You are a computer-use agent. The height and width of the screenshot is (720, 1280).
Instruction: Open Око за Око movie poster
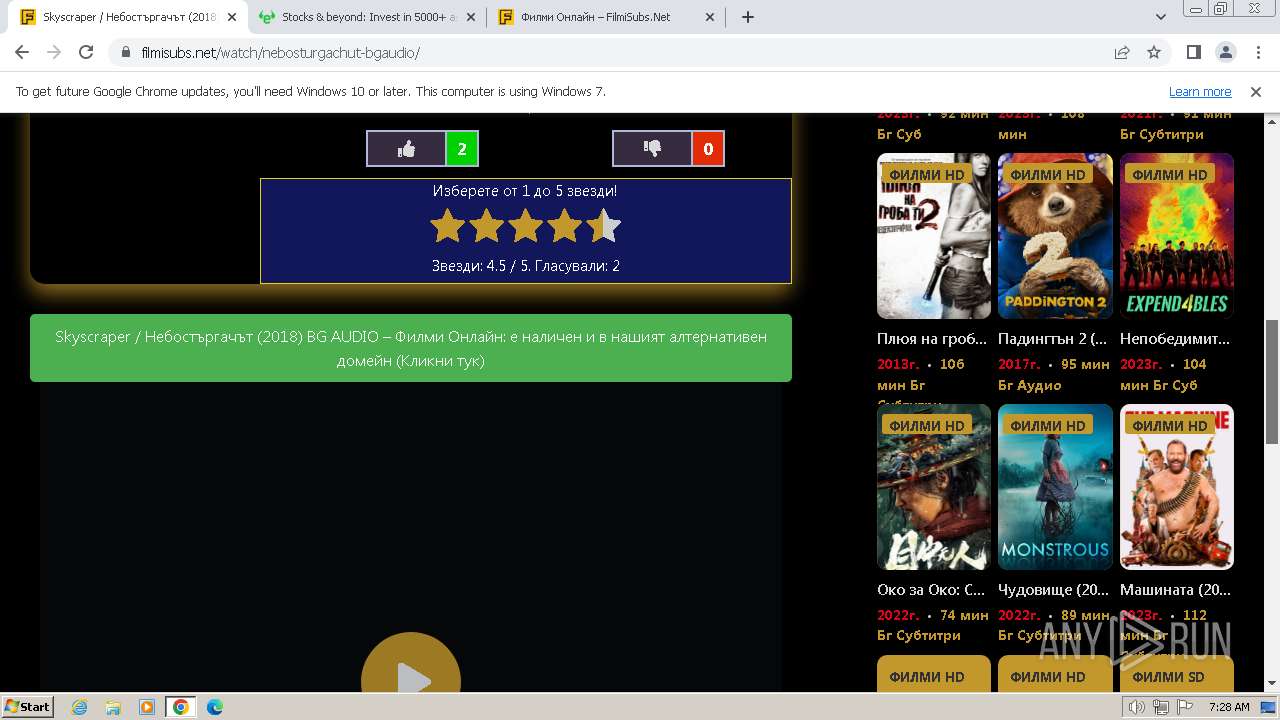click(934, 487)
